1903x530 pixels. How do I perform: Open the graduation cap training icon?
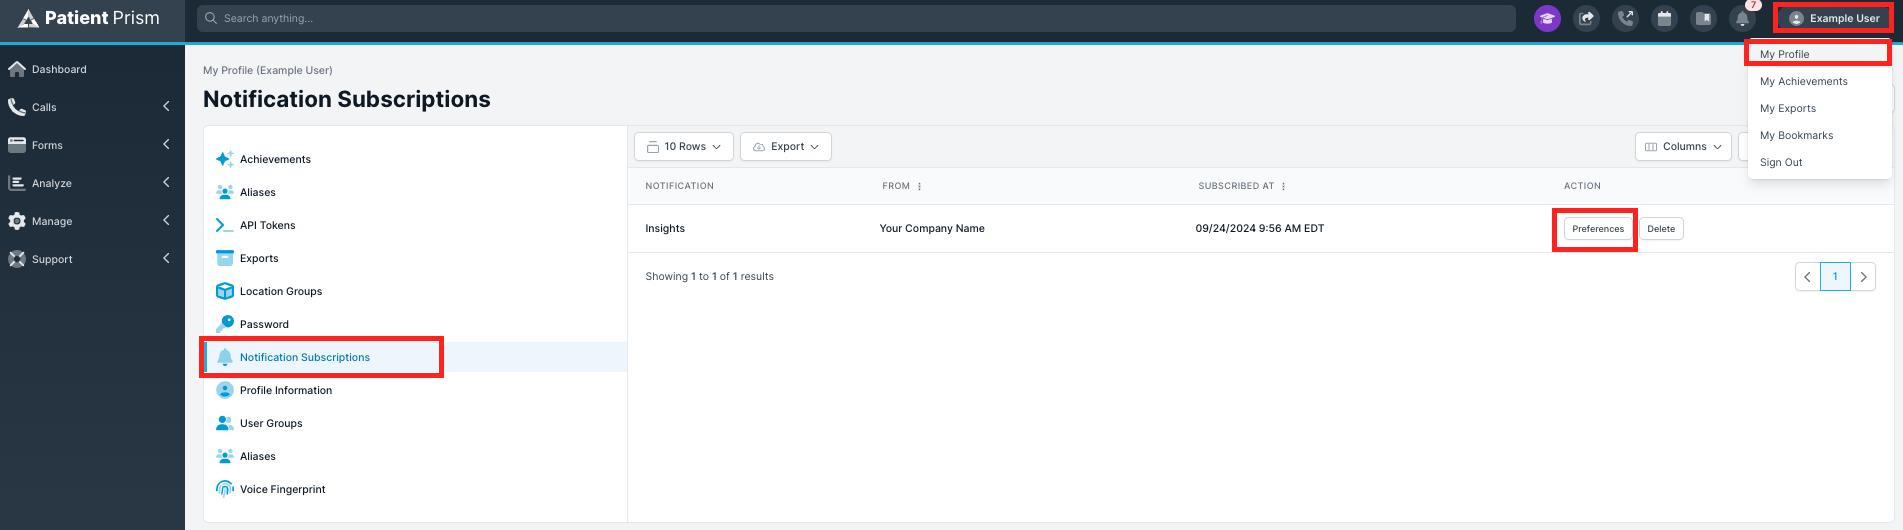coord(1547,18)
